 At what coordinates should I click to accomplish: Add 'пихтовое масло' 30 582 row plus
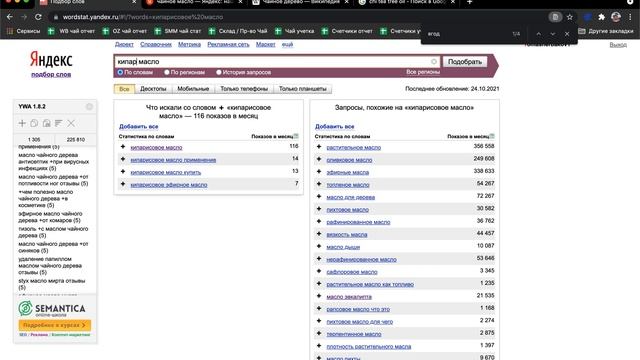(319, 209)
